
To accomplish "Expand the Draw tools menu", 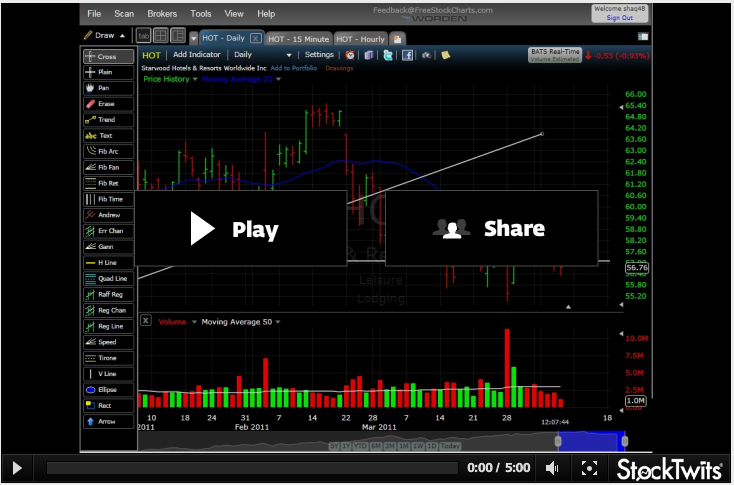I will pos(104,36).
